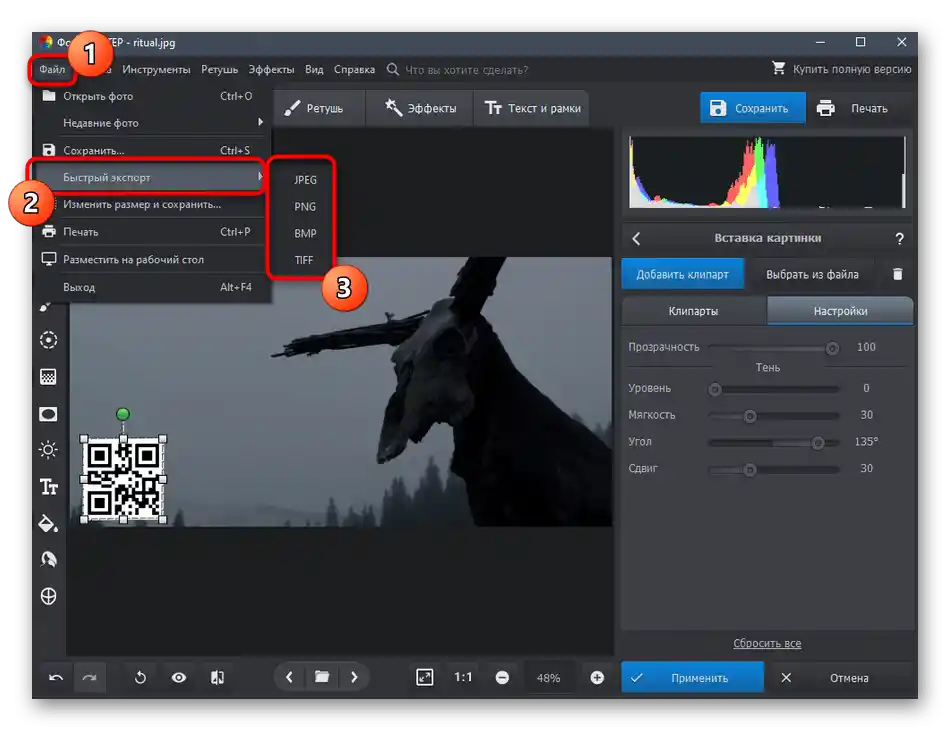Click the reset rotation arrow icon
Viewport: 950px width, 731px height.
coord(140,678)
